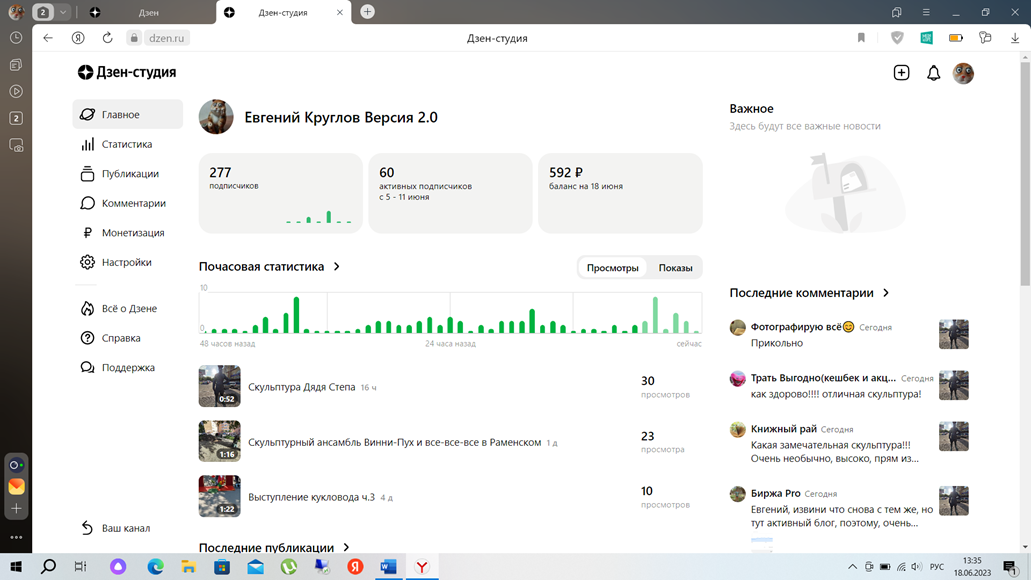
Task: Open comment by Книжный рай
Action: 849,443
